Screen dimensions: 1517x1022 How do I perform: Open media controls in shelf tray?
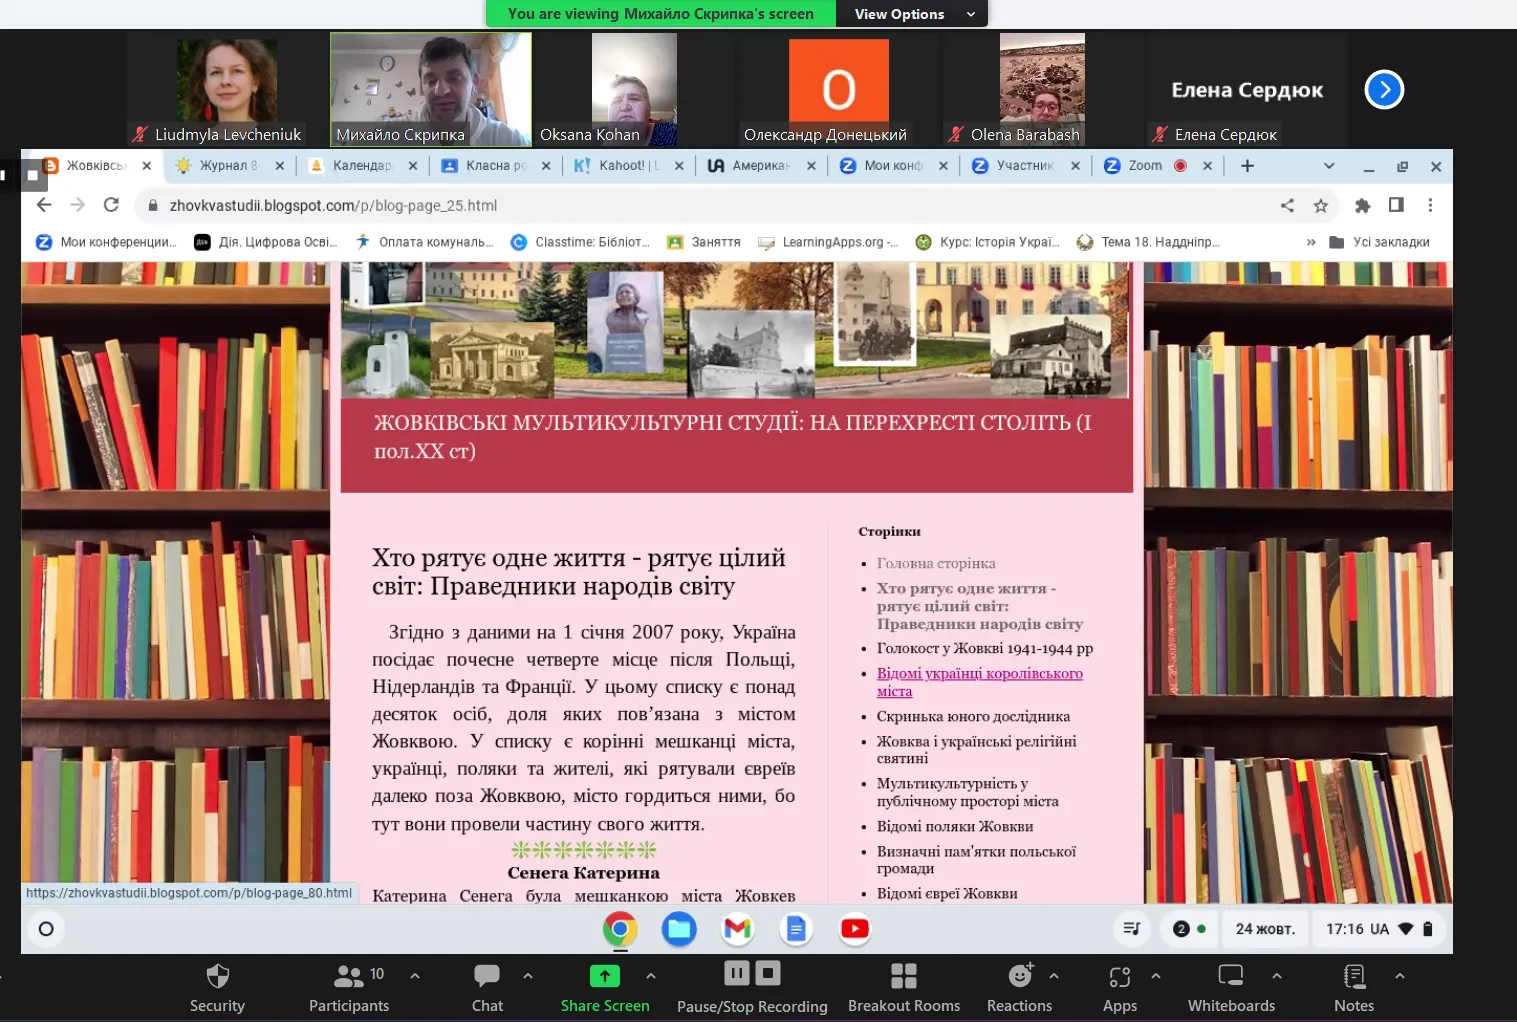click(x=1131, y=929)
